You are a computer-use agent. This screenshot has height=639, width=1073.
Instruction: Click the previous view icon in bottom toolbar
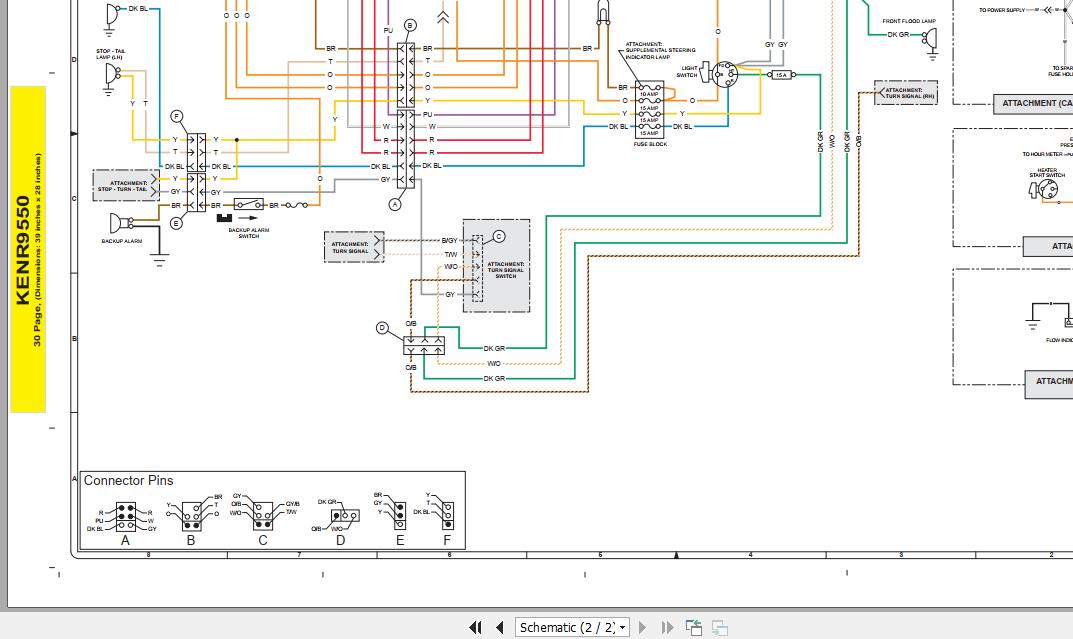click(x=694, y=627)
